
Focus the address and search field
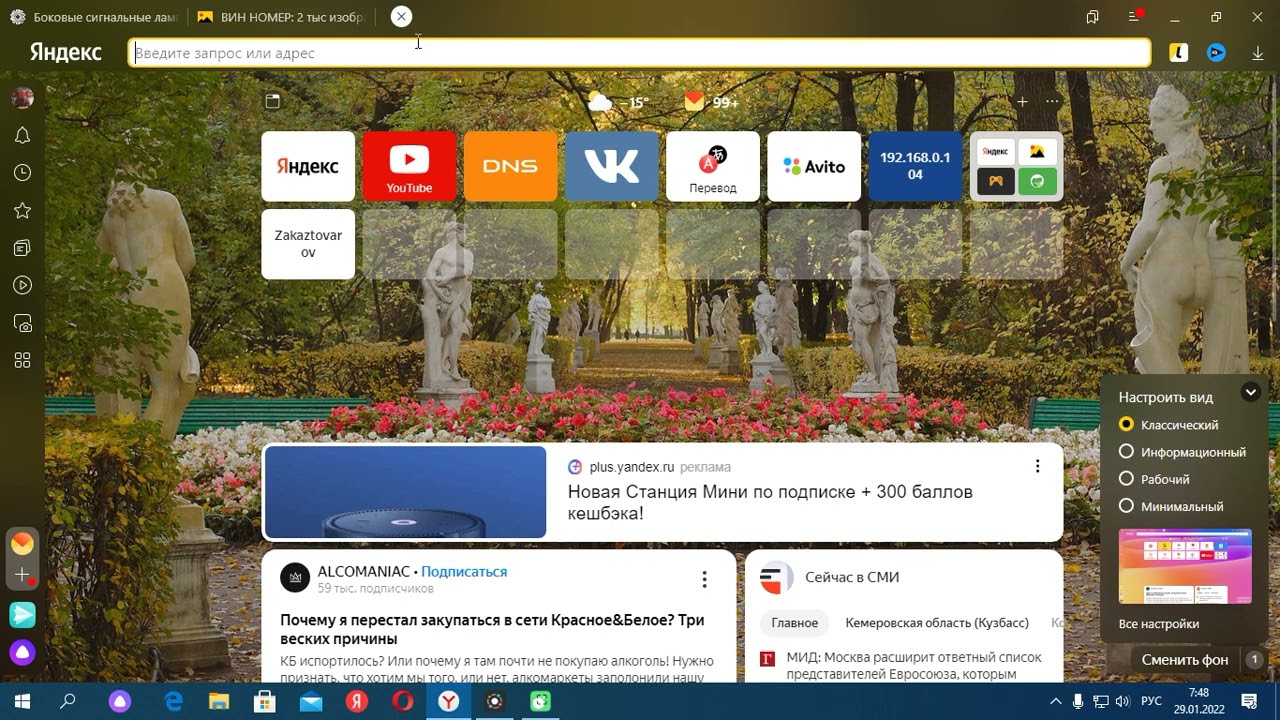(x=640, y=53)
